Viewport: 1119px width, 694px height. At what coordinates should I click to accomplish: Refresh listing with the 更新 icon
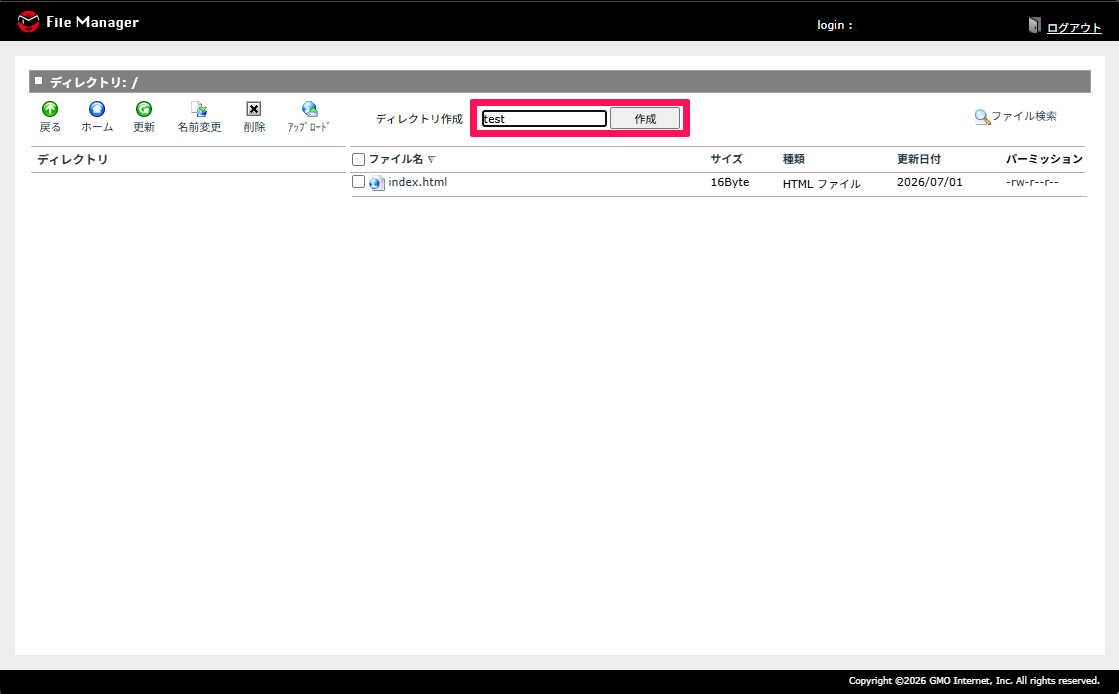(144, 109)
